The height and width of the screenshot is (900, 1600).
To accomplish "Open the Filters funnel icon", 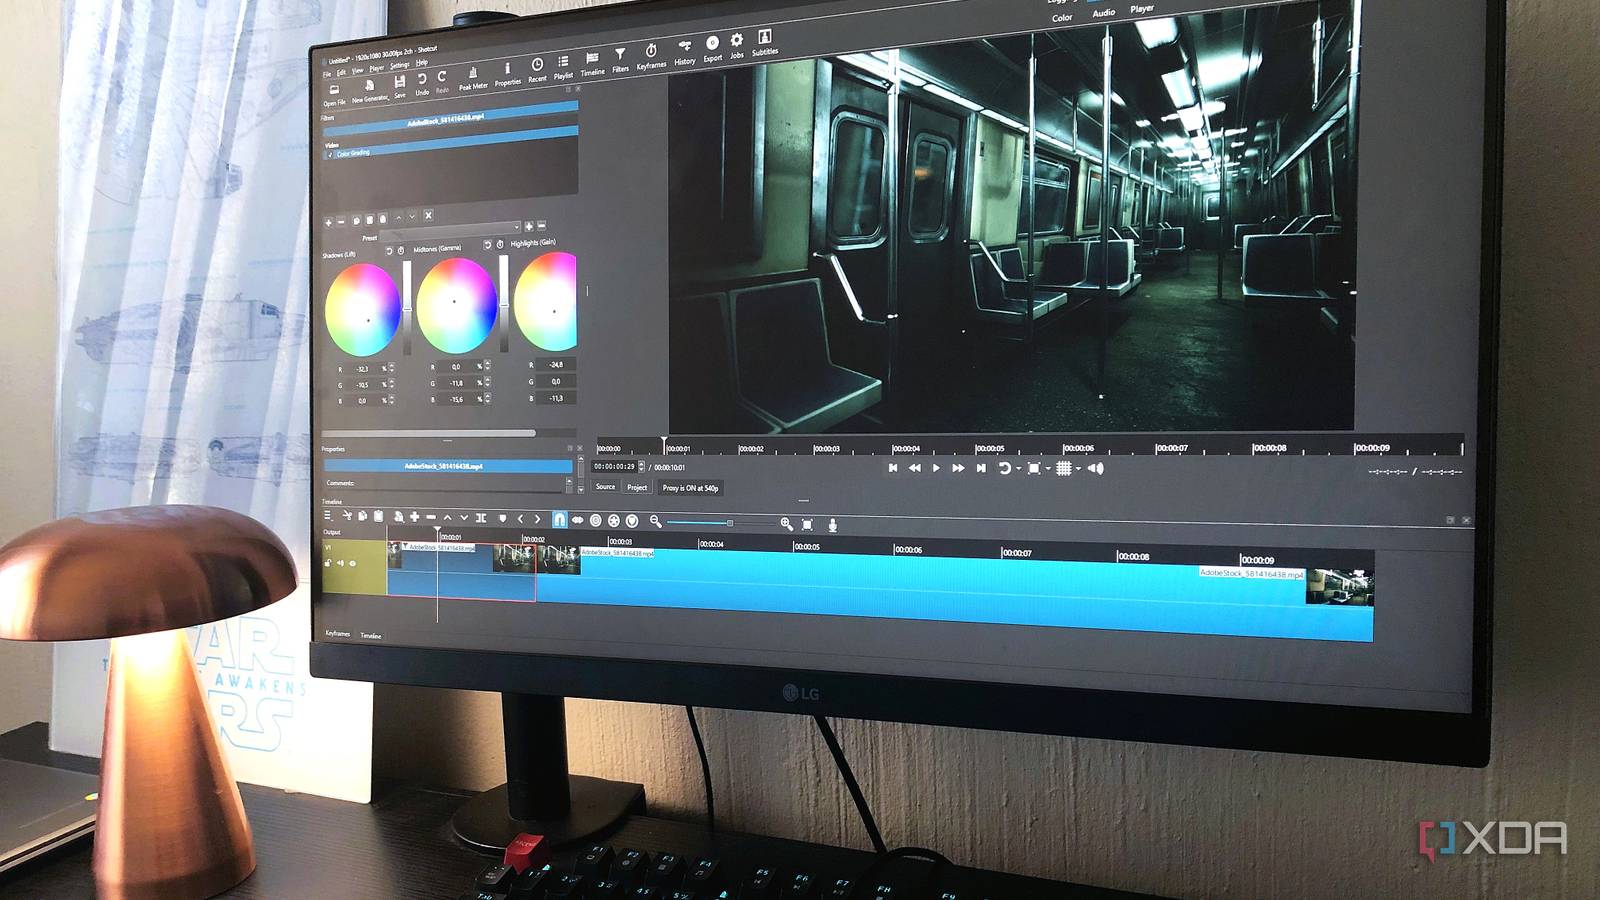I will (620, 56).
